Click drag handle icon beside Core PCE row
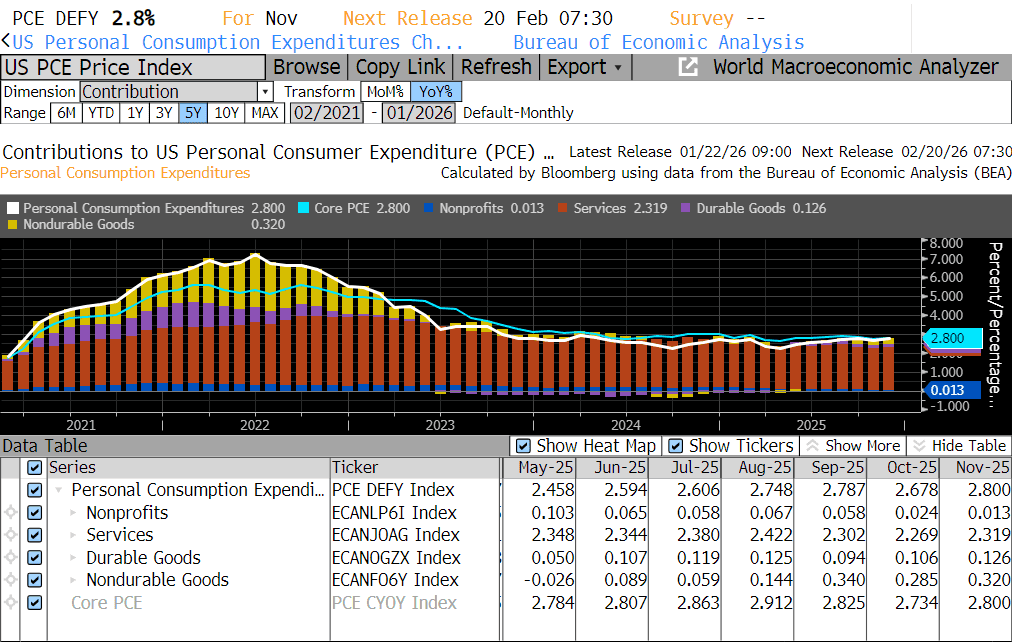1012x642 pixels. pyautogui.click(x=11, y=603)
